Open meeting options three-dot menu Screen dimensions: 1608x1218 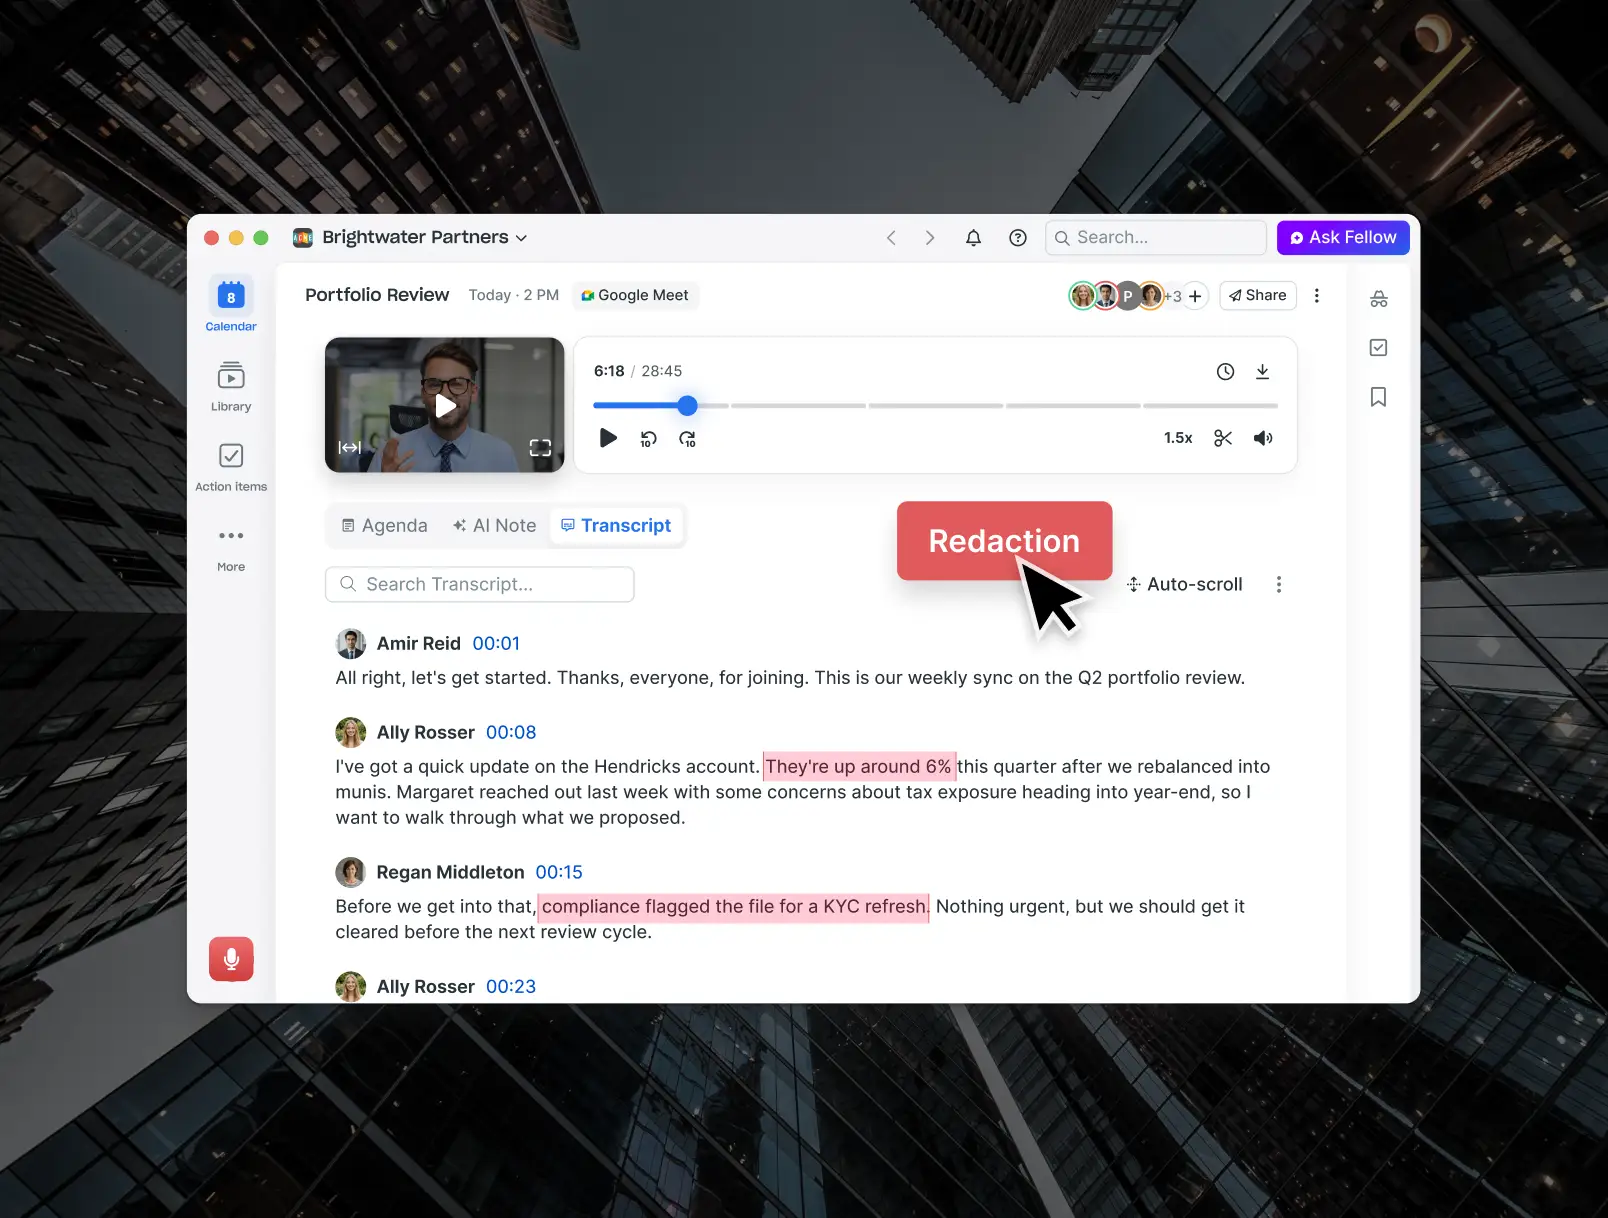1317,296
